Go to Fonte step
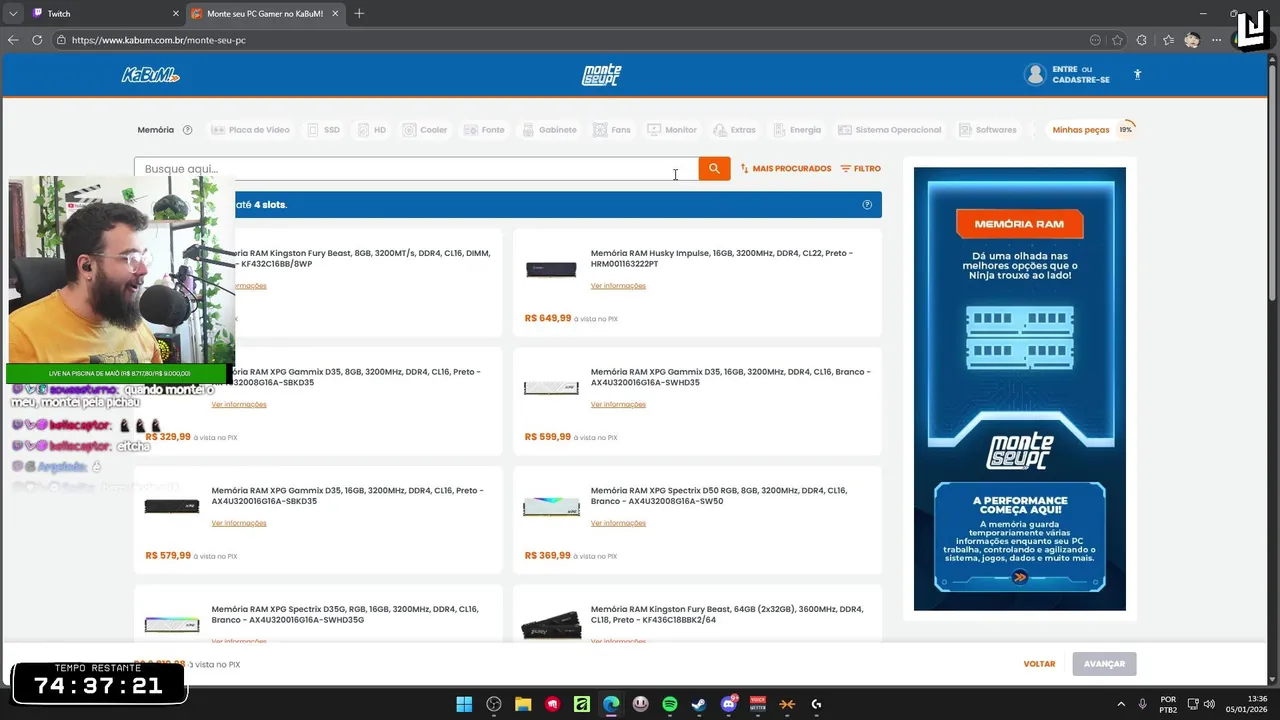This screenshot has height=720, width=1280. click(x=484, y=130)
